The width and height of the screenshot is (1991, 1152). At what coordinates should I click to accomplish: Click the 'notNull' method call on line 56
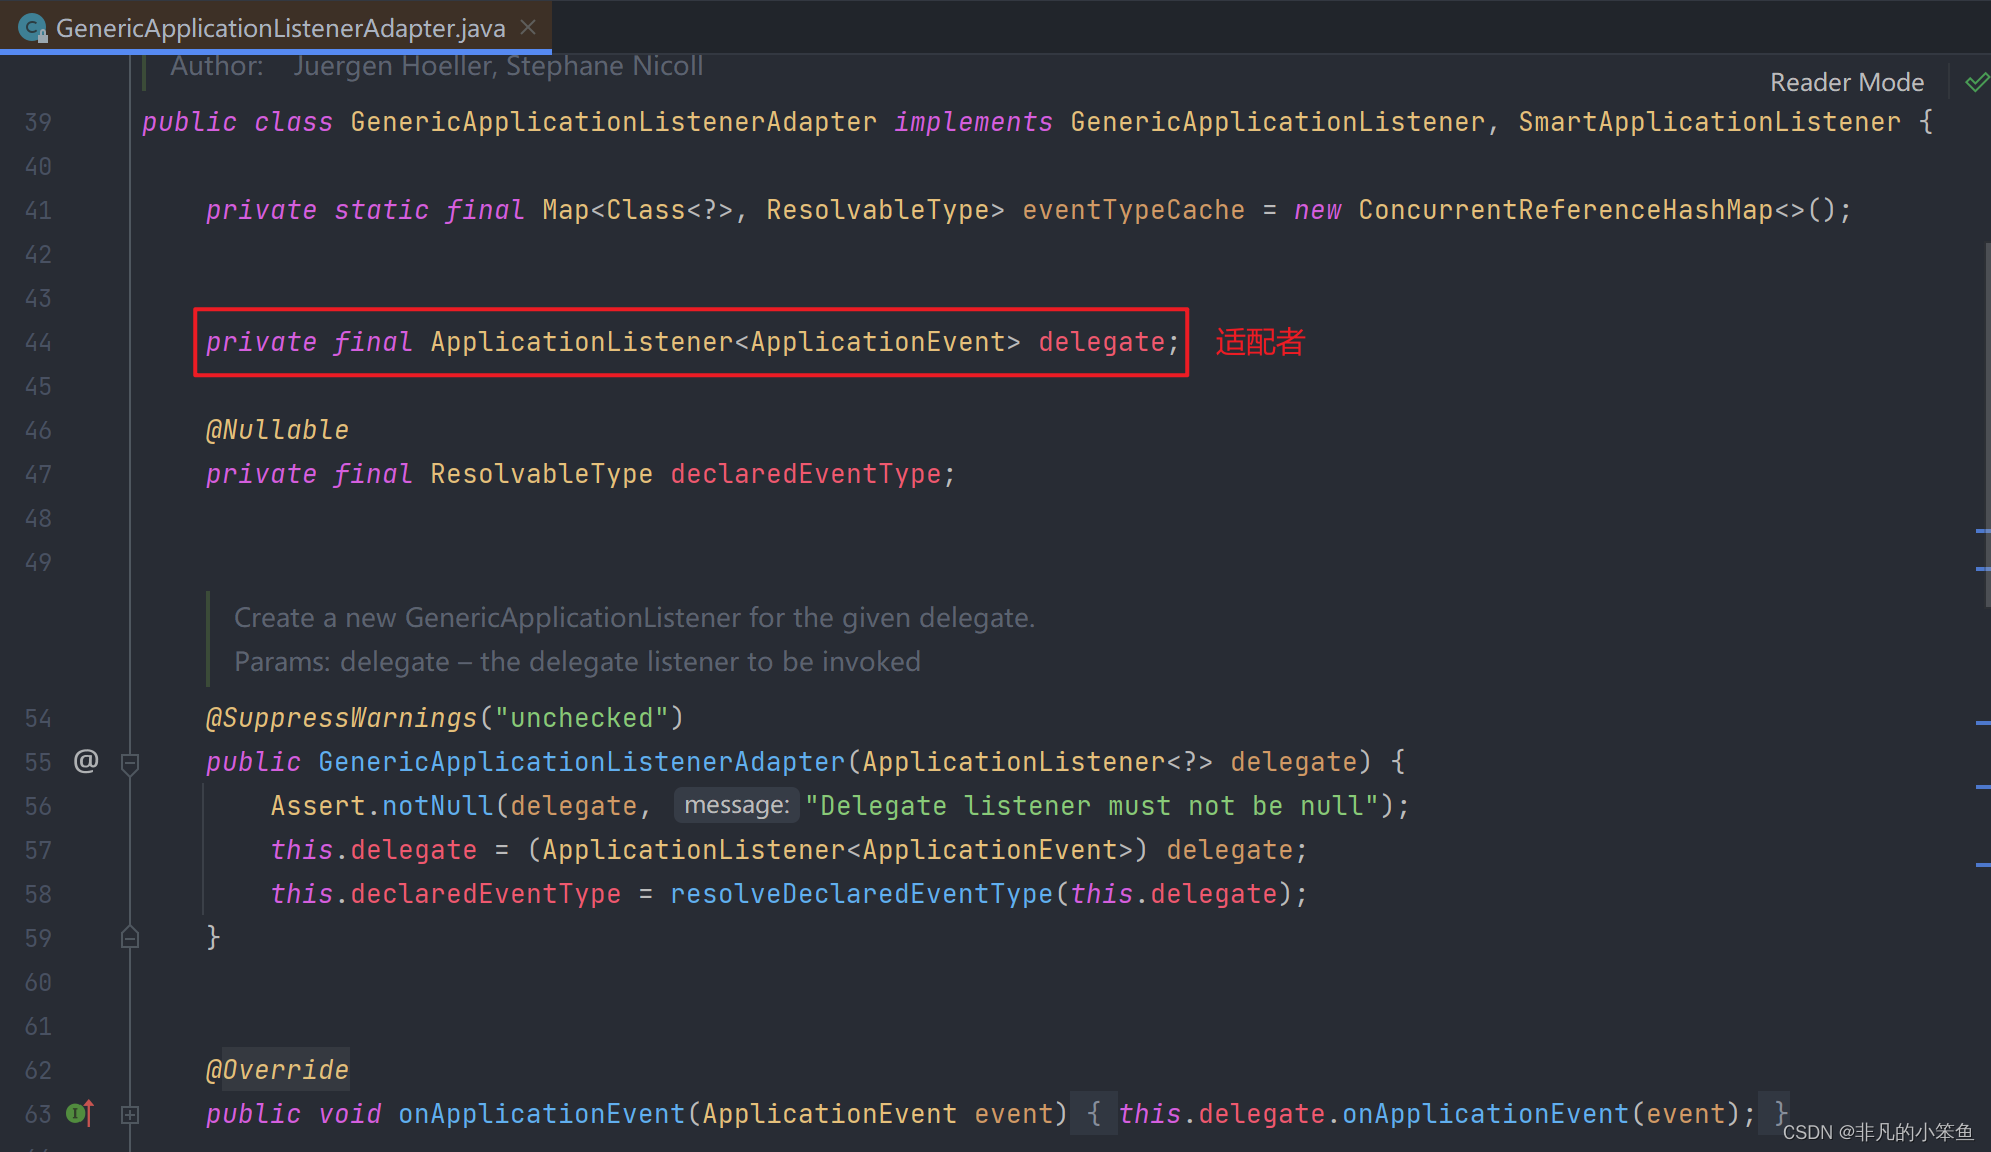[x=438, y=806]
